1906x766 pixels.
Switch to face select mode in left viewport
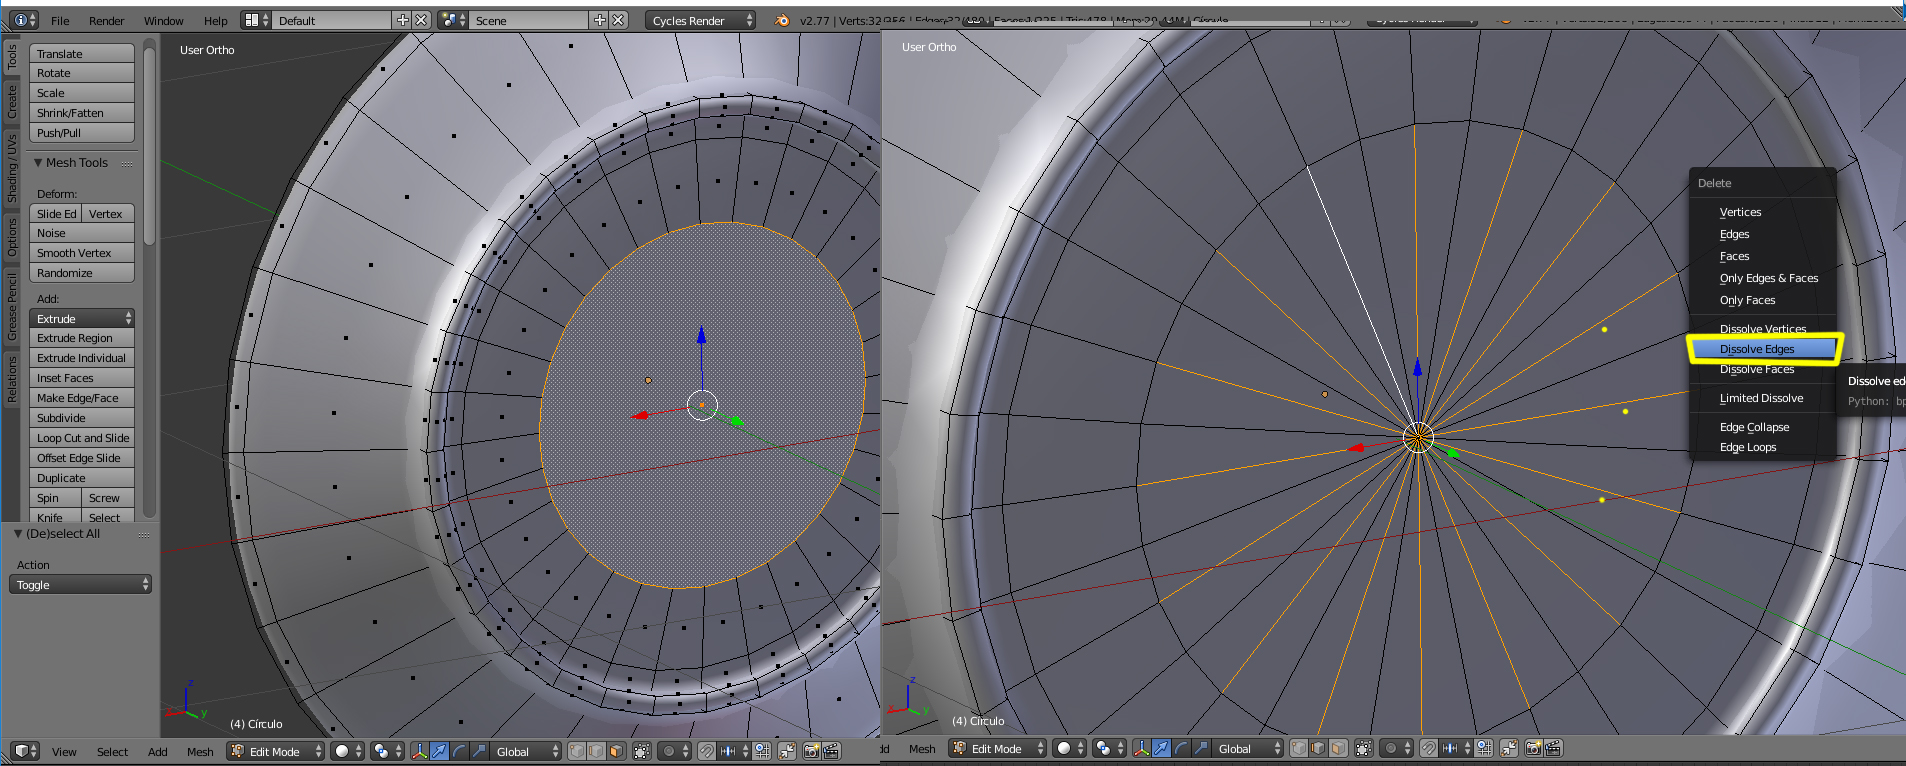point(615,751)
